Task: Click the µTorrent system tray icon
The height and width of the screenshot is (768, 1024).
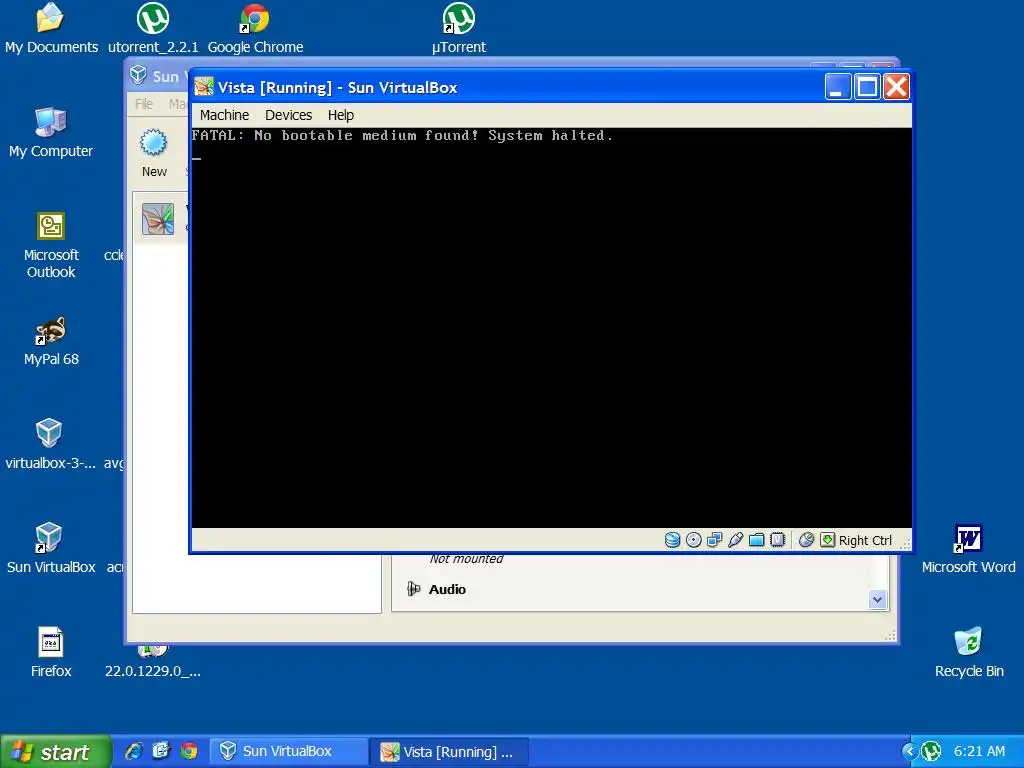Action: [x=931, y=752]
